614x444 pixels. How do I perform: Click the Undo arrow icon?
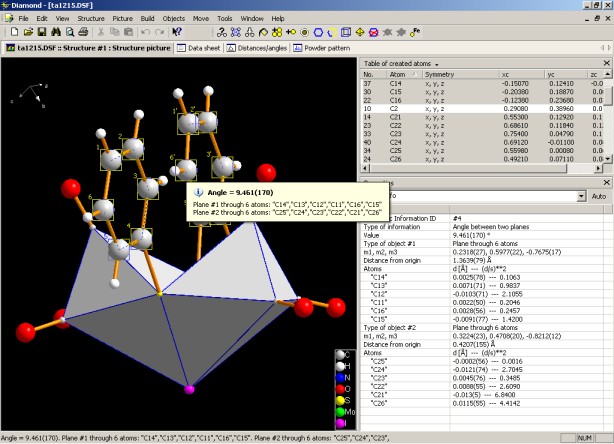[x=146, y=33]
